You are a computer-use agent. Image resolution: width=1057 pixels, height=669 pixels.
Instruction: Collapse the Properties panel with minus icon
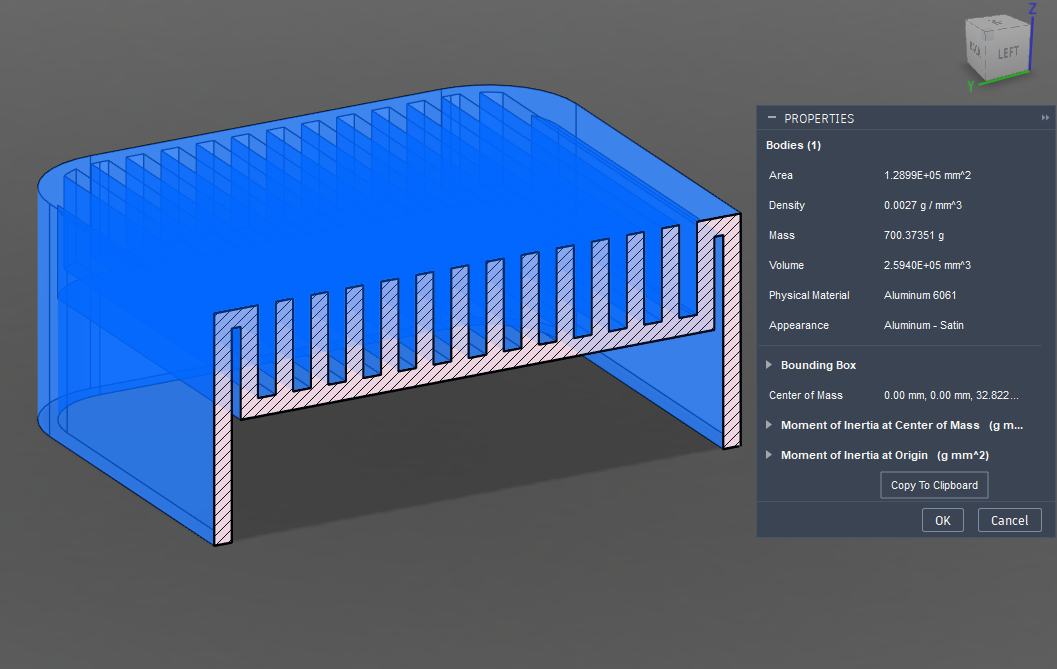(771, 118)
